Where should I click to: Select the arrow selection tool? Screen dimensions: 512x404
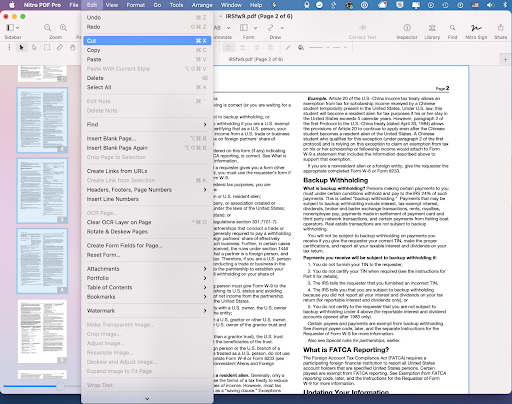(21, 48)
